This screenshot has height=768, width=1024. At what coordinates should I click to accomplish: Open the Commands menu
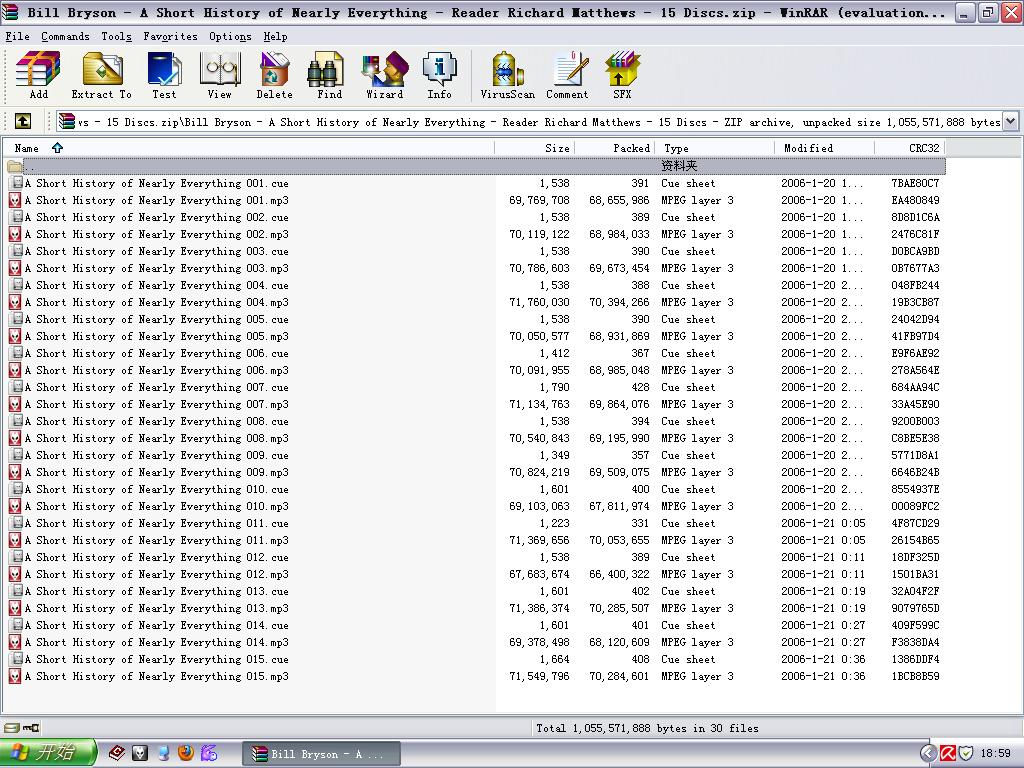pos(65,37)
